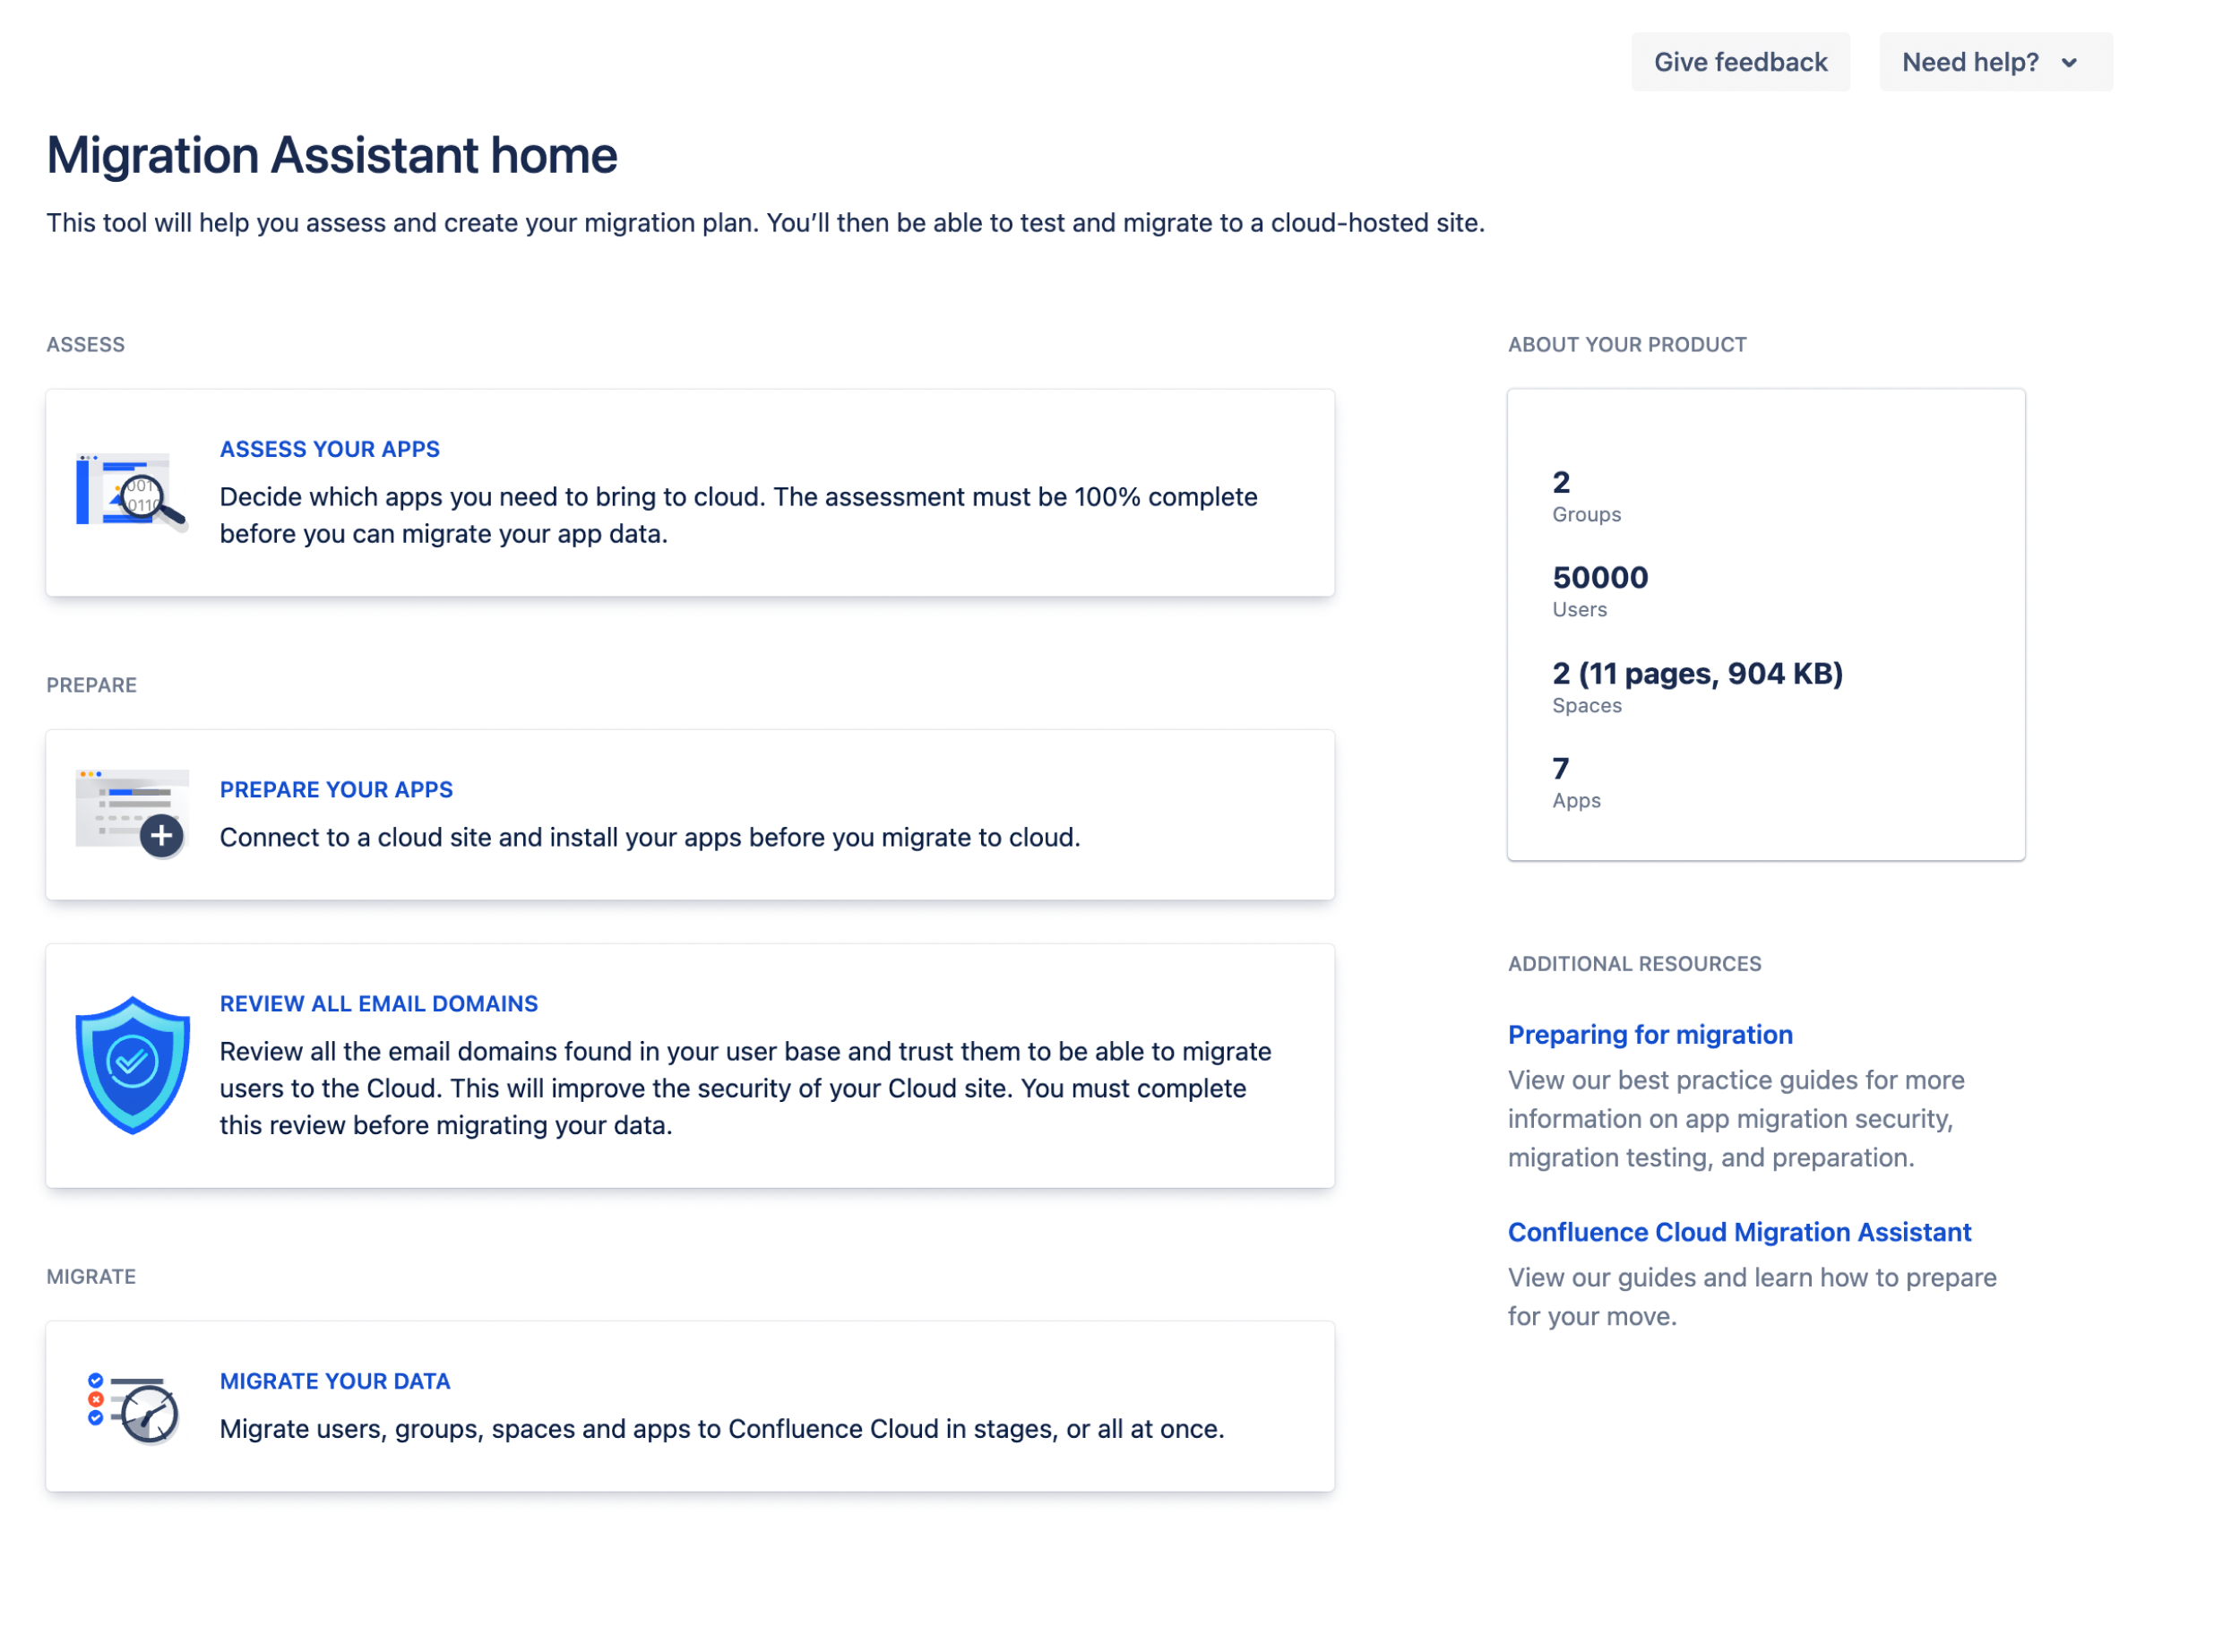Click the red cross icon in the migrate checklist
Screen dimensions: 2214x1652
(x=96, y=1400)
